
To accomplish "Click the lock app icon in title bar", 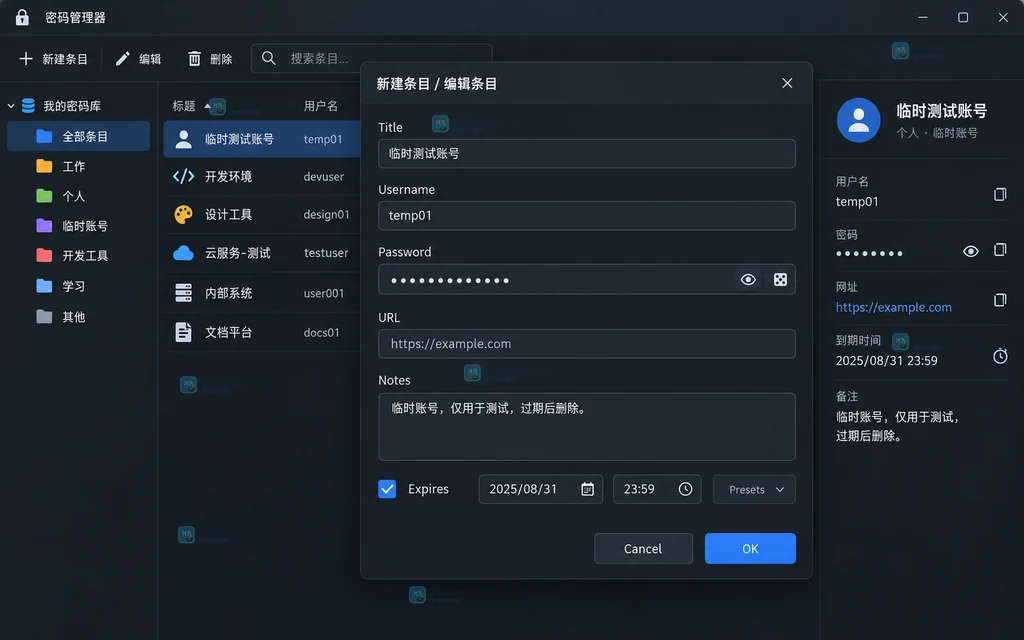I will click(x=22, y=17).
